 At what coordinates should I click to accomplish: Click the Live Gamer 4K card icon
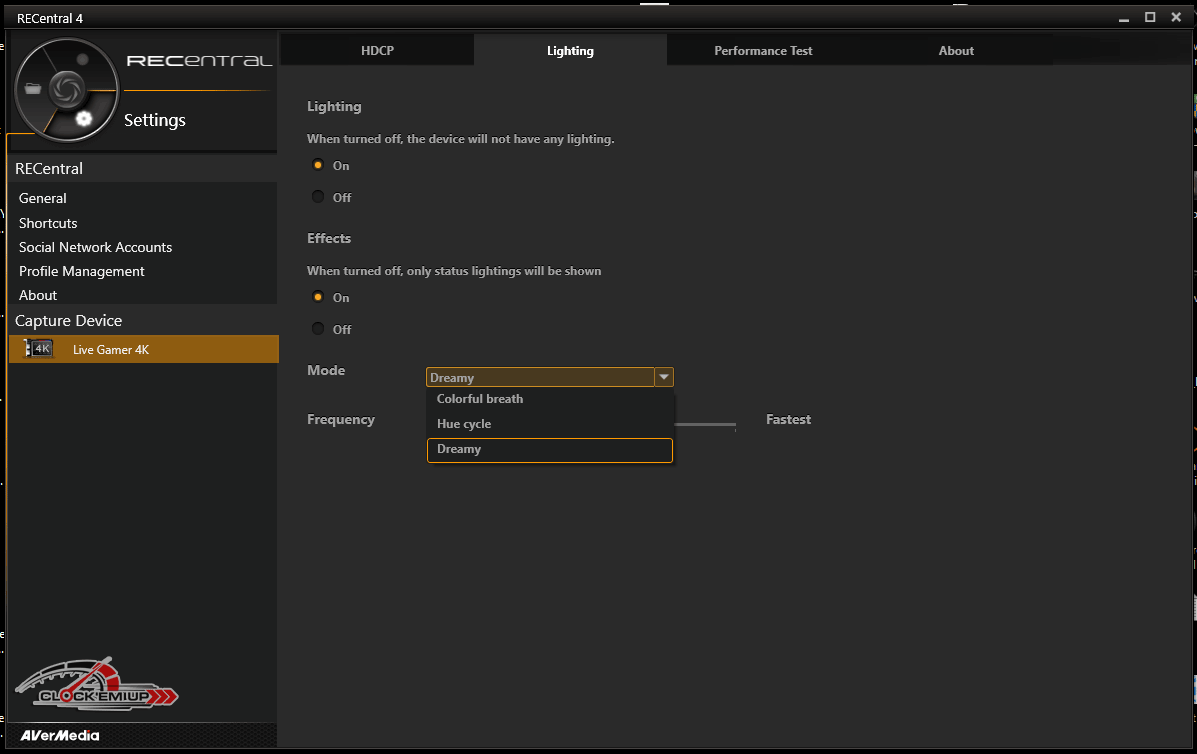(40, 349)
